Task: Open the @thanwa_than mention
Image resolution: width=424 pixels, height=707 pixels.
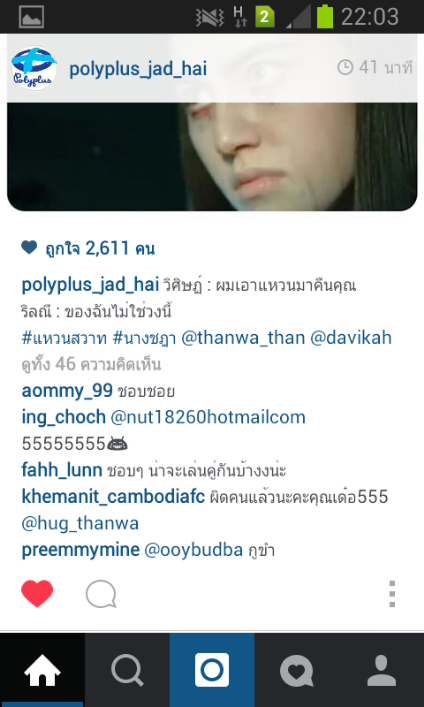Action: pos(243,338)
